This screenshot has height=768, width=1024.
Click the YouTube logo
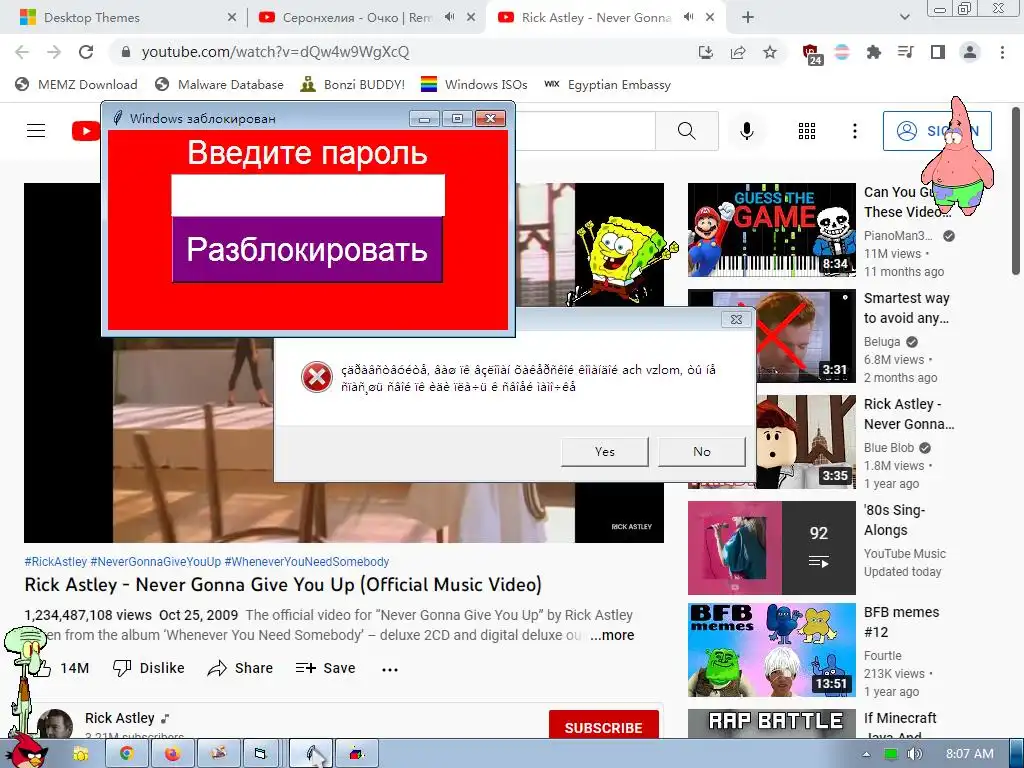click(x=86, y=131)
